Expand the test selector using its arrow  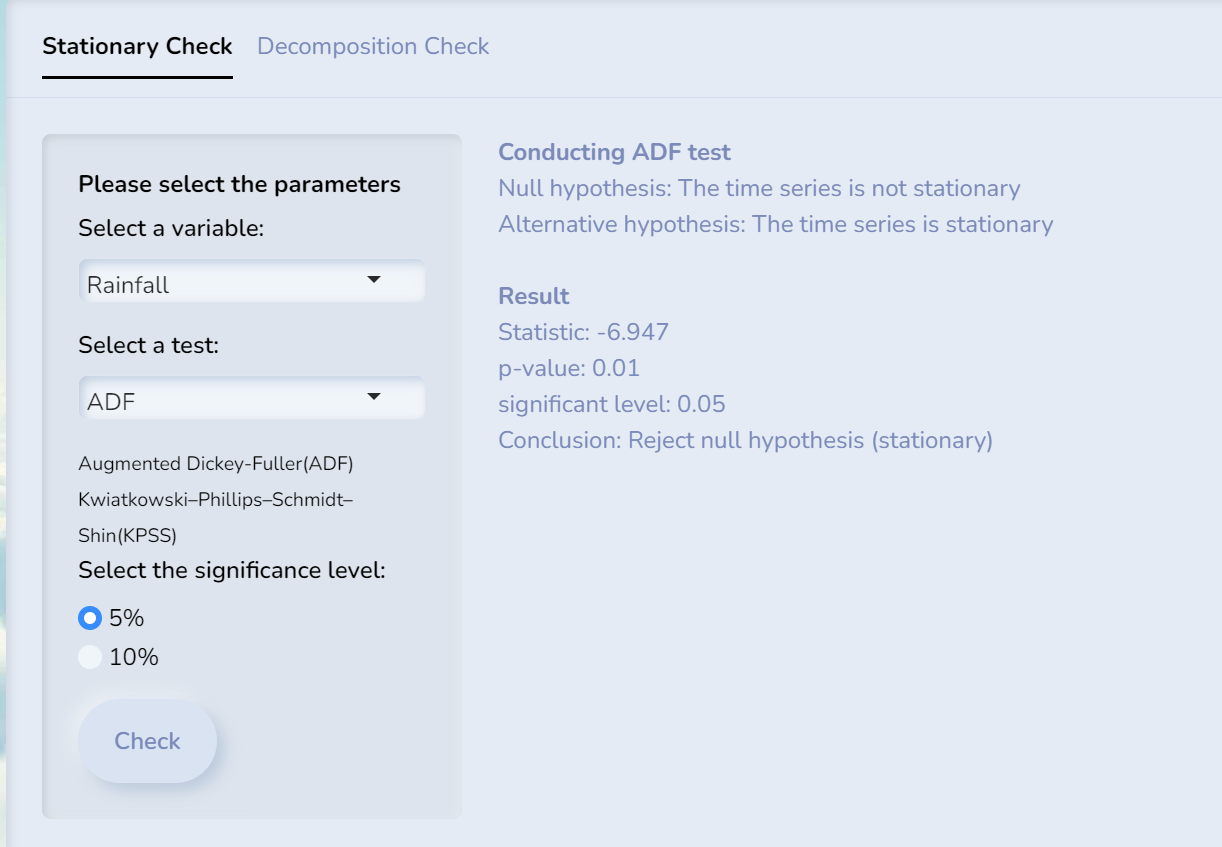pyautogui.click(x=374, y=397)
